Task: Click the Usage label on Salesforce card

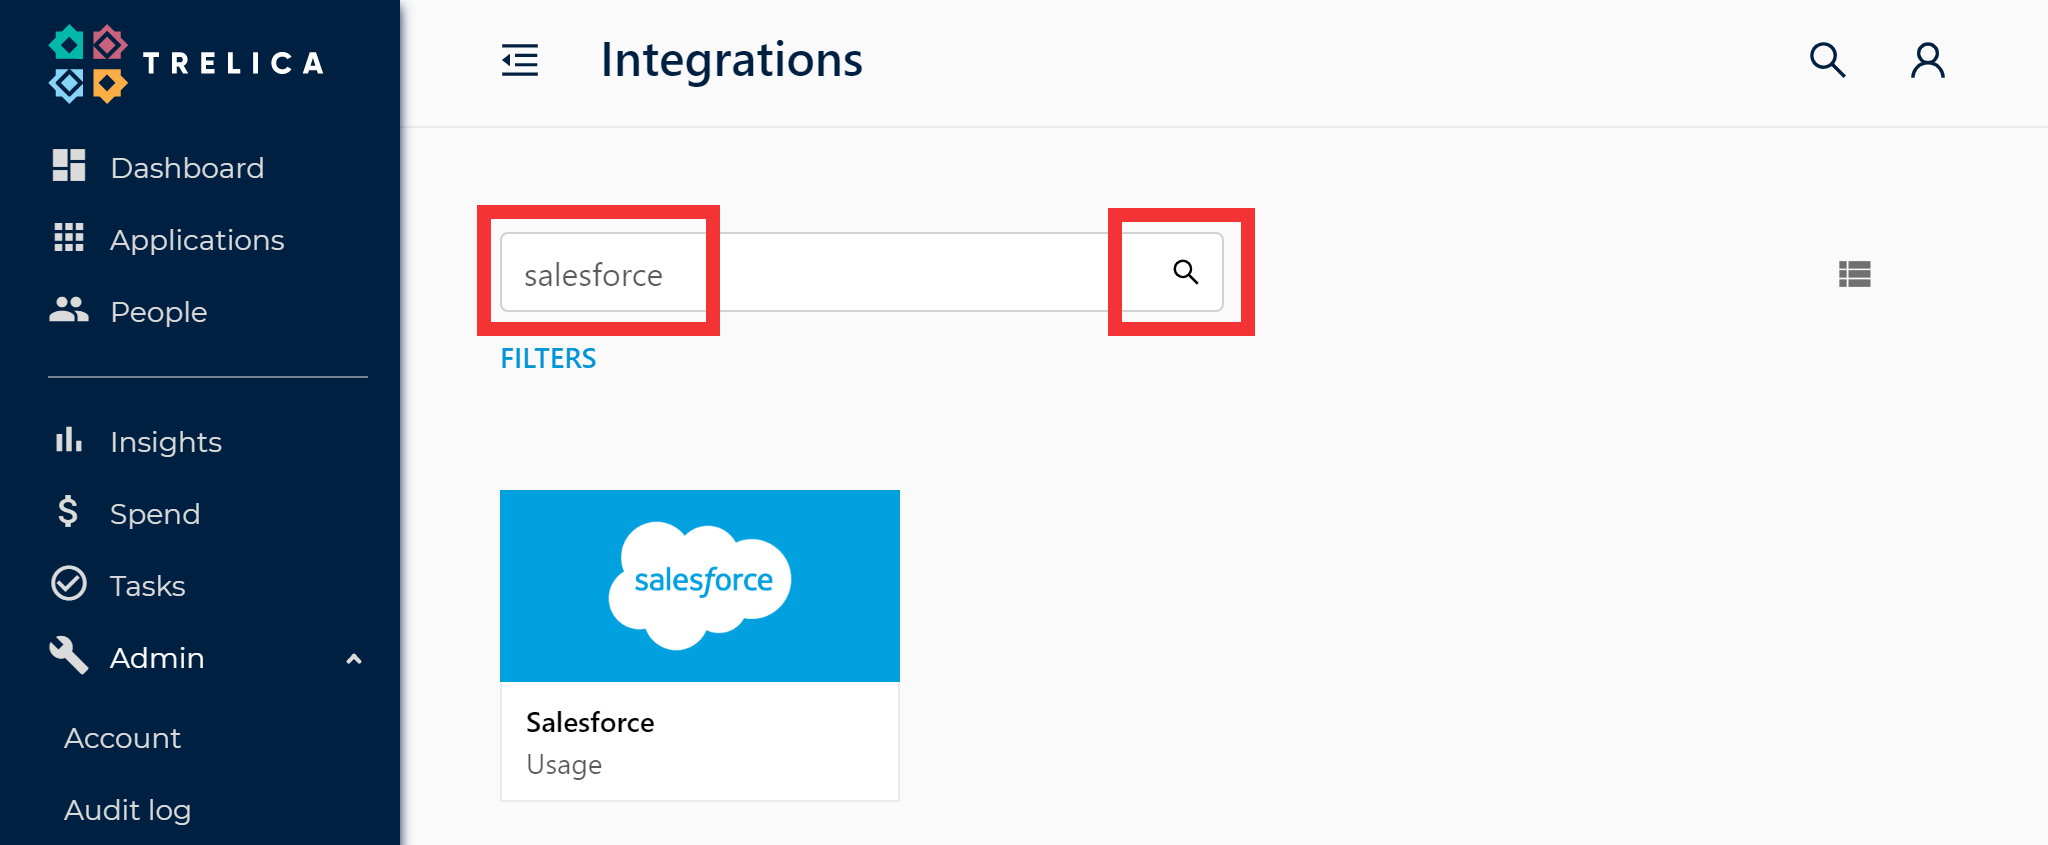Action: (x=564, y=765)
